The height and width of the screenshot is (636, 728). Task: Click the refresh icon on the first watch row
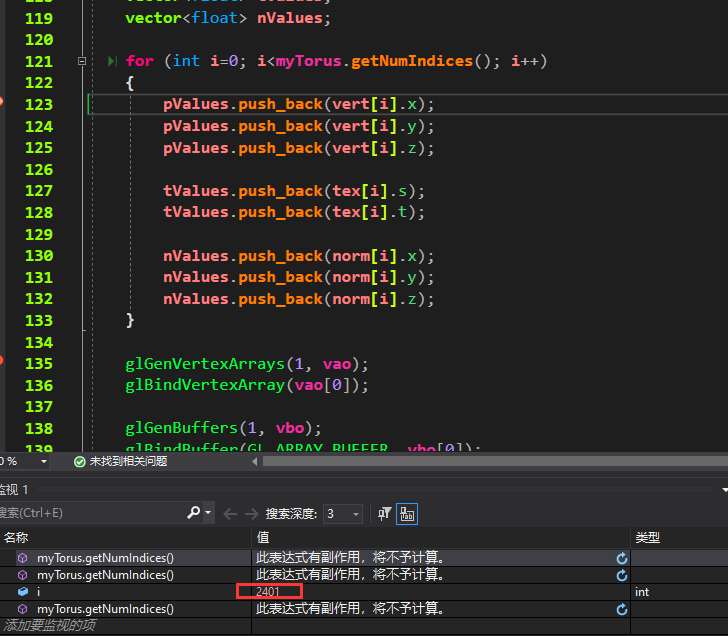[x=622, y=558]
